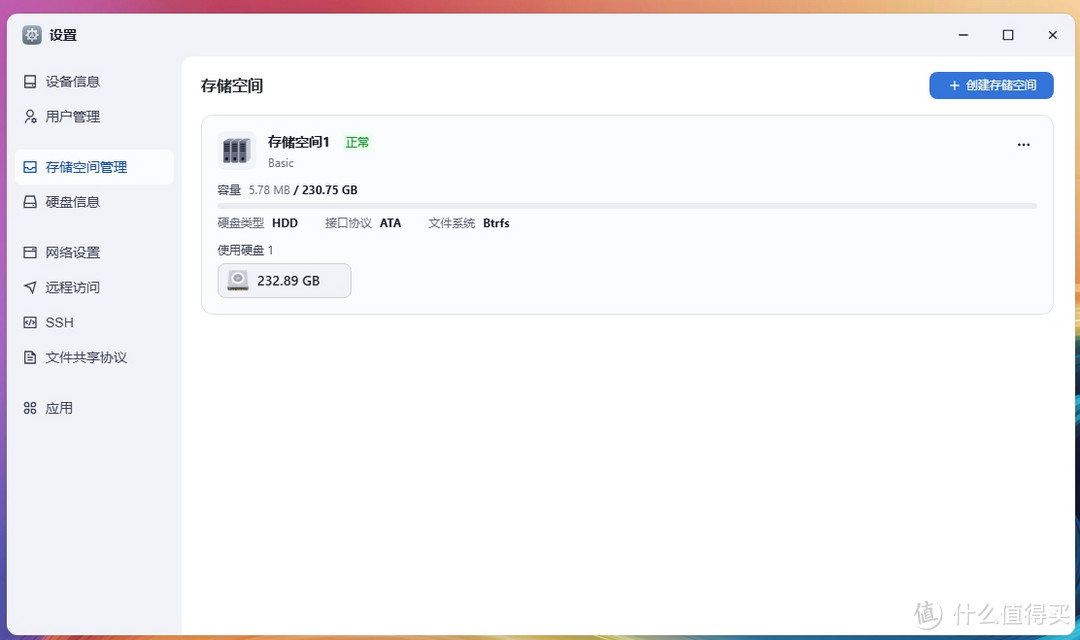This screenshot has height=640, width=1080.
Task: Open 应用 via the apps grid icon
Action: 30,407
